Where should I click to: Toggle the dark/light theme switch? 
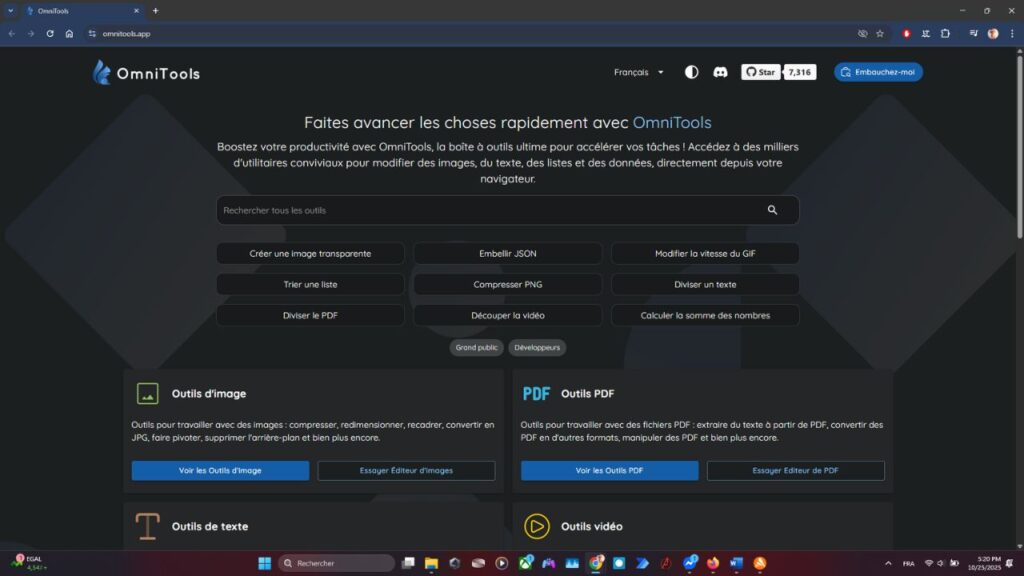point(691,72)
